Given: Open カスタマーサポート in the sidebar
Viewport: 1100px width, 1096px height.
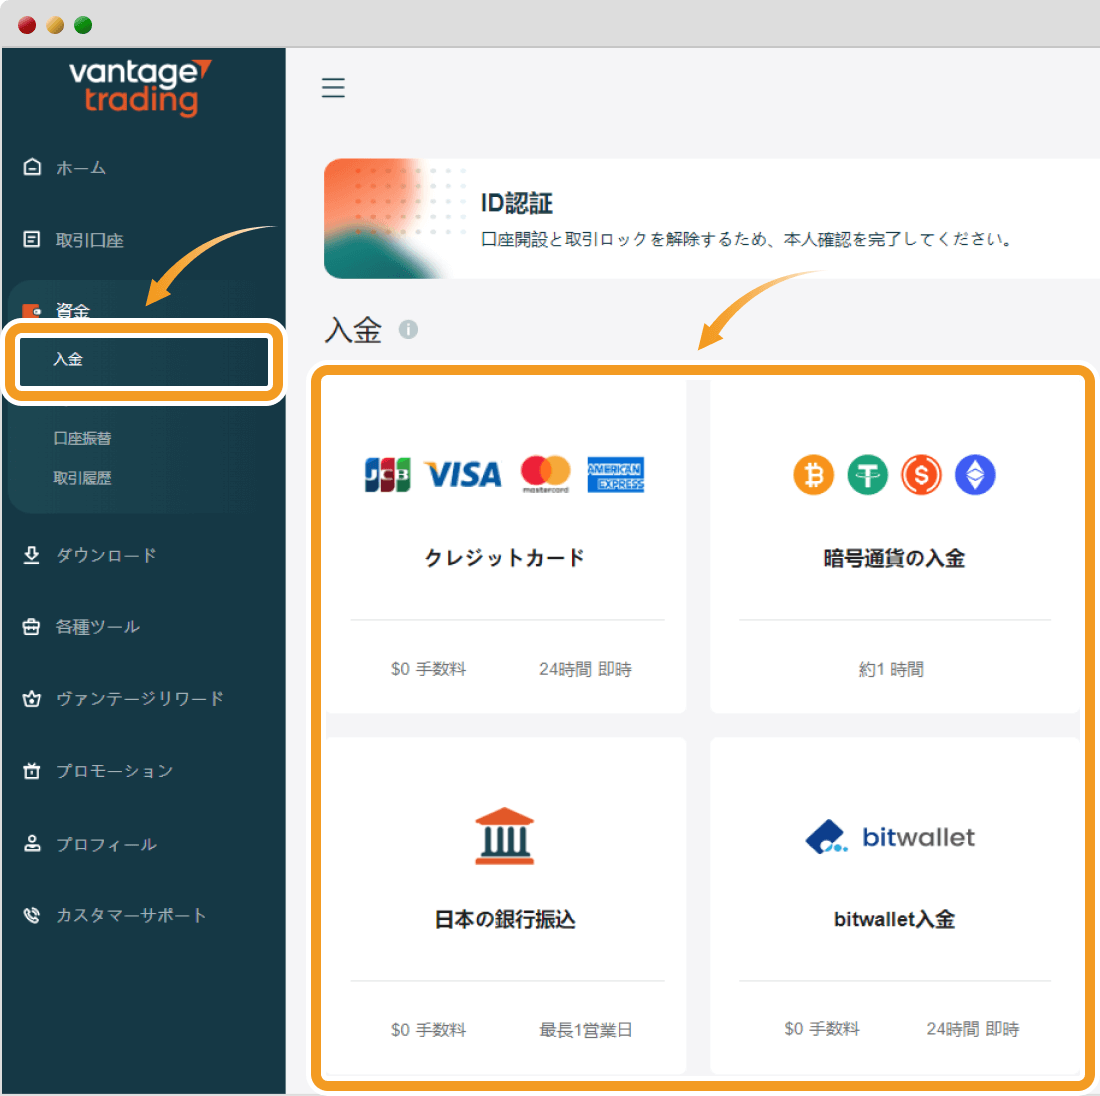Looking at the screenshot, I should pos(131,916).
